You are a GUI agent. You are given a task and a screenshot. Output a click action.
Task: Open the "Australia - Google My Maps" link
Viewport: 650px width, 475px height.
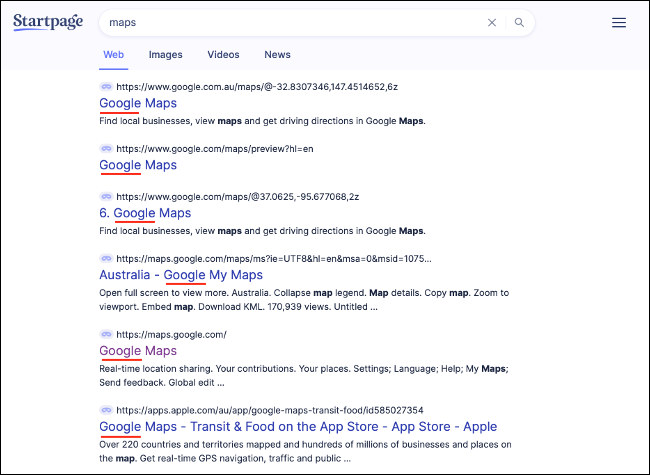181,275
